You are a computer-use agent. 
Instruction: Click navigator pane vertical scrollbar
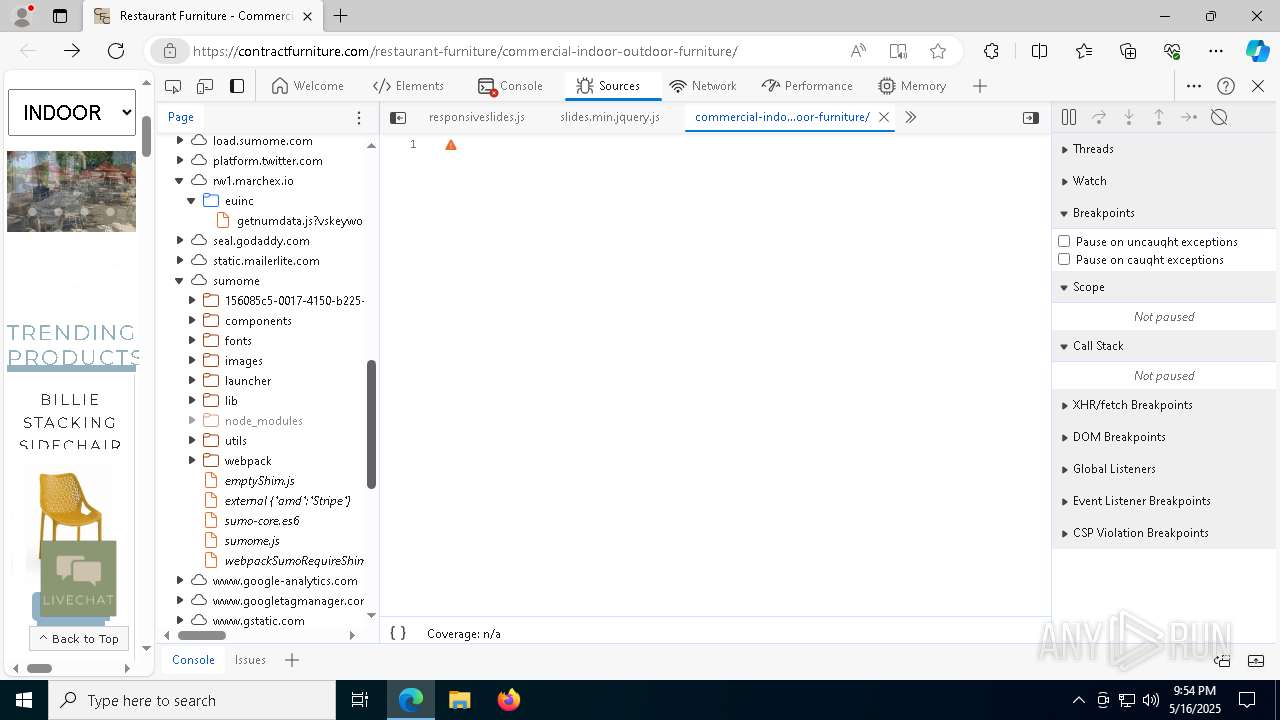[x=371, y=424]
